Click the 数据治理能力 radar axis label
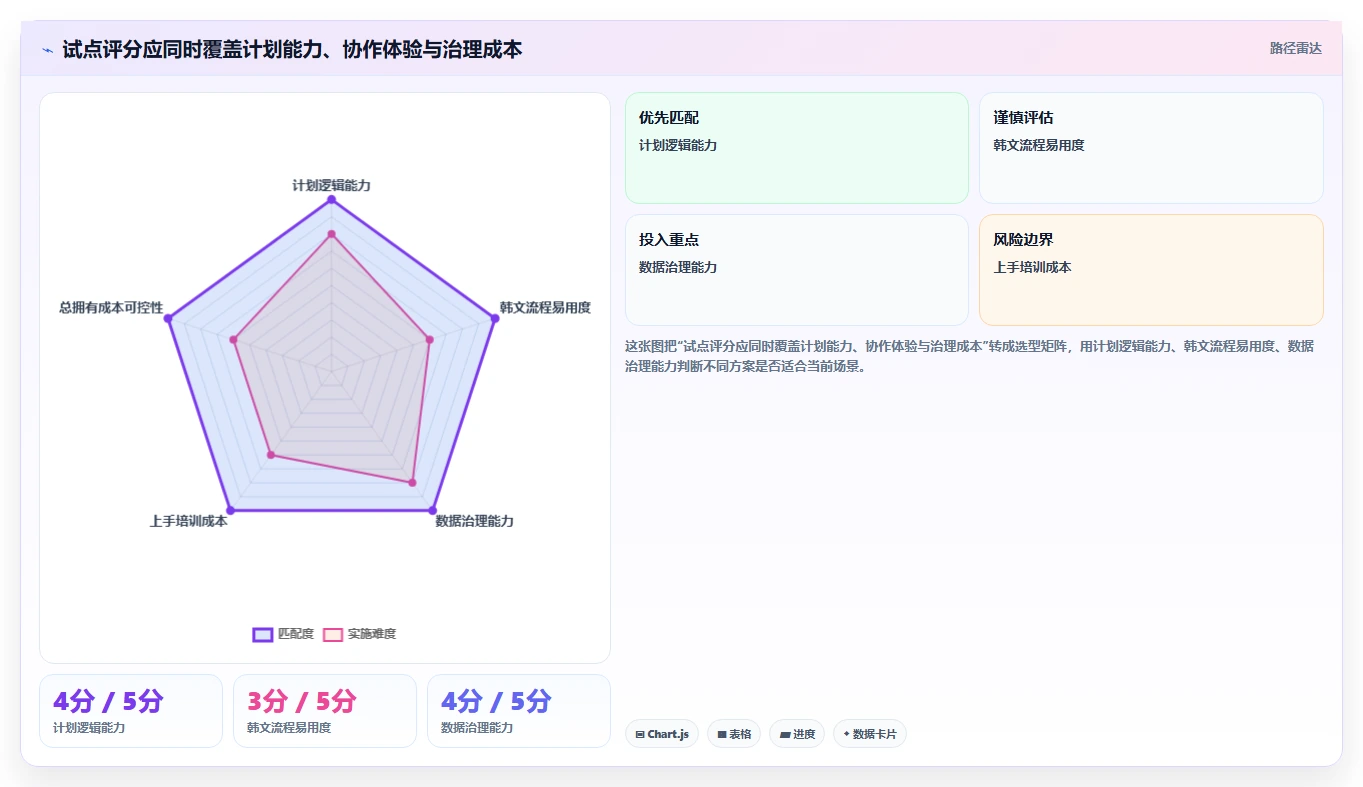 click(475, 521)
